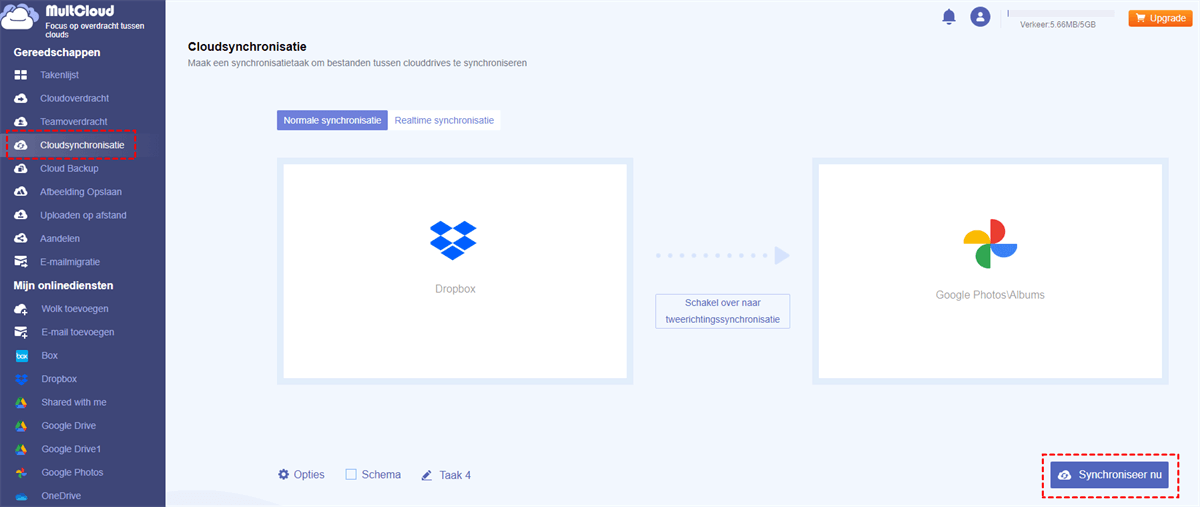This screenshot has height=507, width=1200.
Task: Click the Aandelen share icon
Action: click(21, 239)
